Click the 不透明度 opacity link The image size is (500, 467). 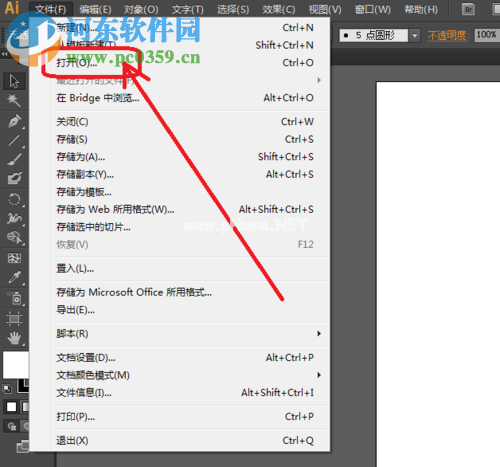pos(448,35)
